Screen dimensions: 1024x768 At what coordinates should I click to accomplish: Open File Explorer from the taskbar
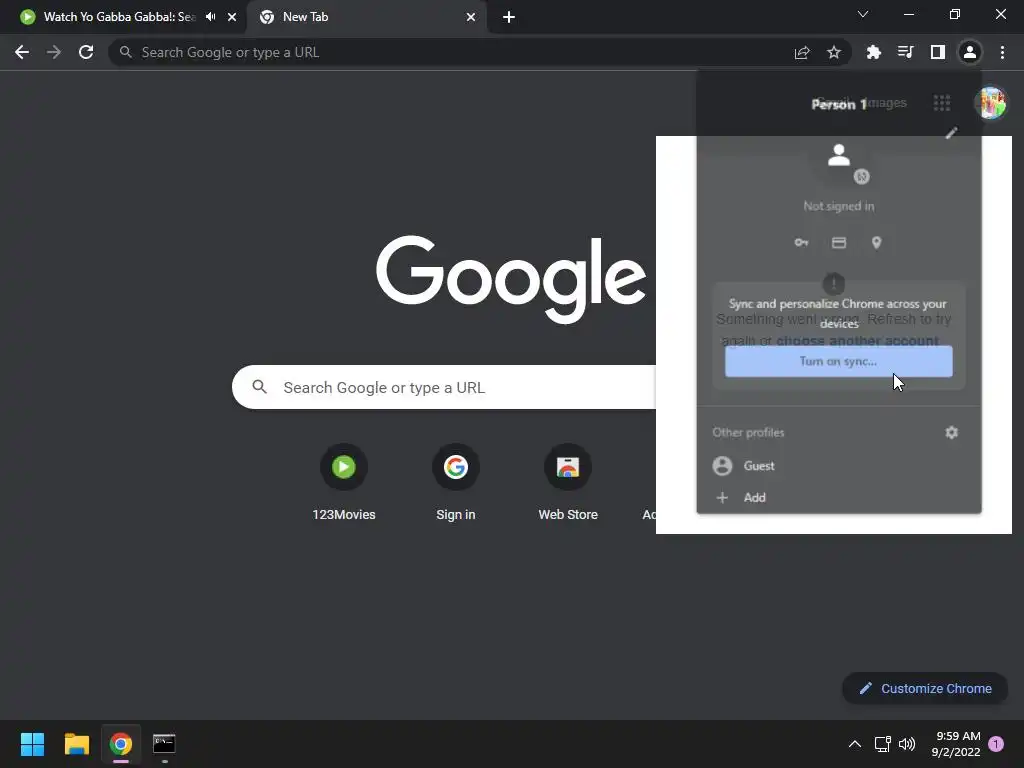(76, 744)
